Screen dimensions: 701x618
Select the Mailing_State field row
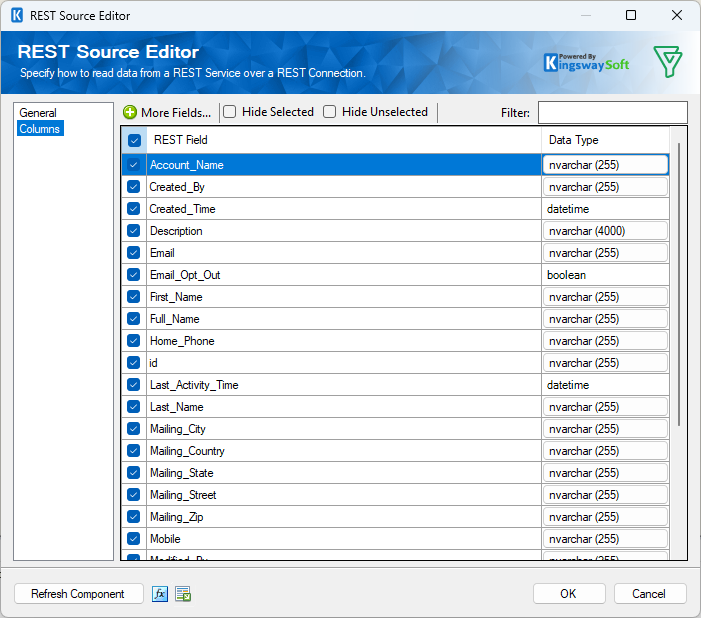point(343,473)
